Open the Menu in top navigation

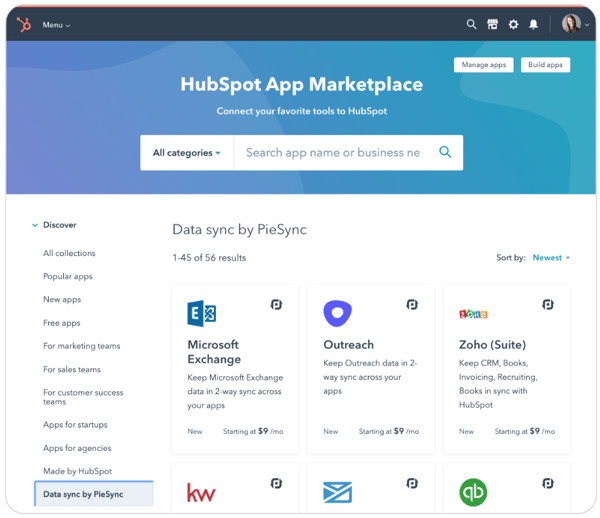coord(56,25)
